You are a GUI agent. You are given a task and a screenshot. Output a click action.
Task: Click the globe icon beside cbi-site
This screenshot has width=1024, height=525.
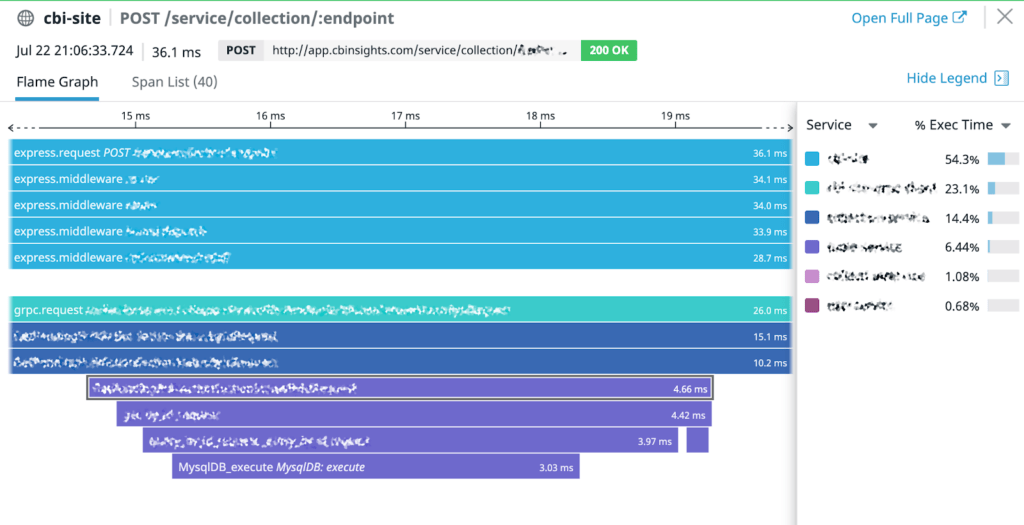(x=25, y=18)
